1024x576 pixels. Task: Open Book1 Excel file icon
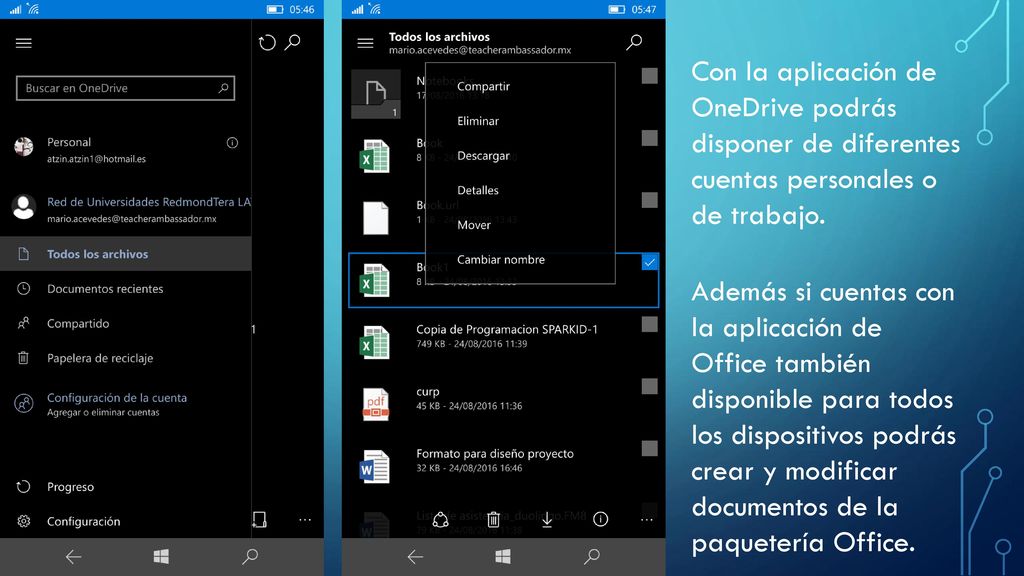click(375, 281)
